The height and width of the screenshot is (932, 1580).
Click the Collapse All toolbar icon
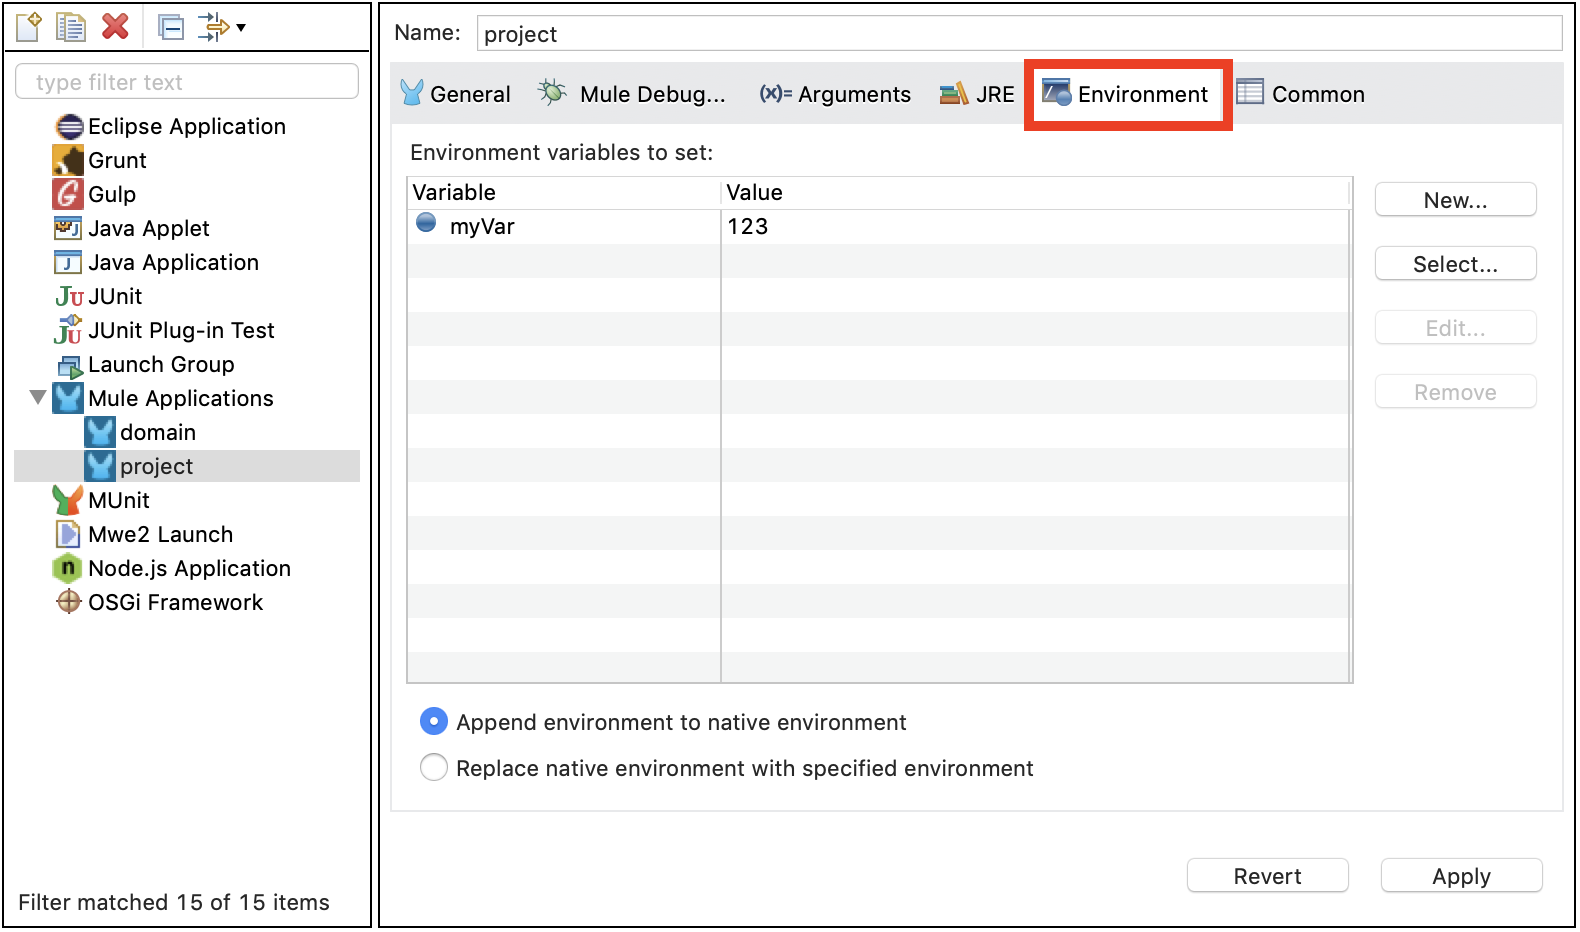click(x=172, y=27)
